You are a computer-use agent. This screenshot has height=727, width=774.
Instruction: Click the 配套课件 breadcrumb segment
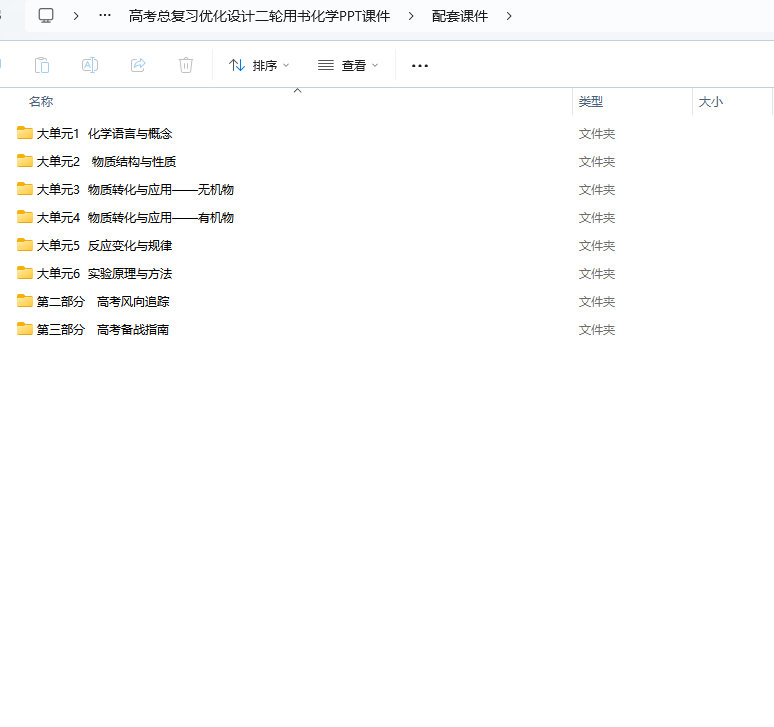pos(460,16)
